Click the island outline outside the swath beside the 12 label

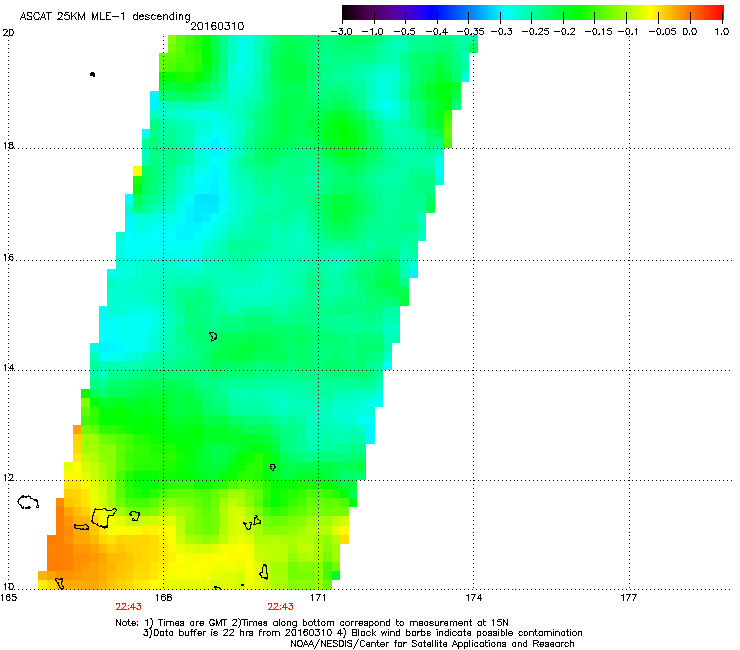pyautogui.click(x=28, y=502)
